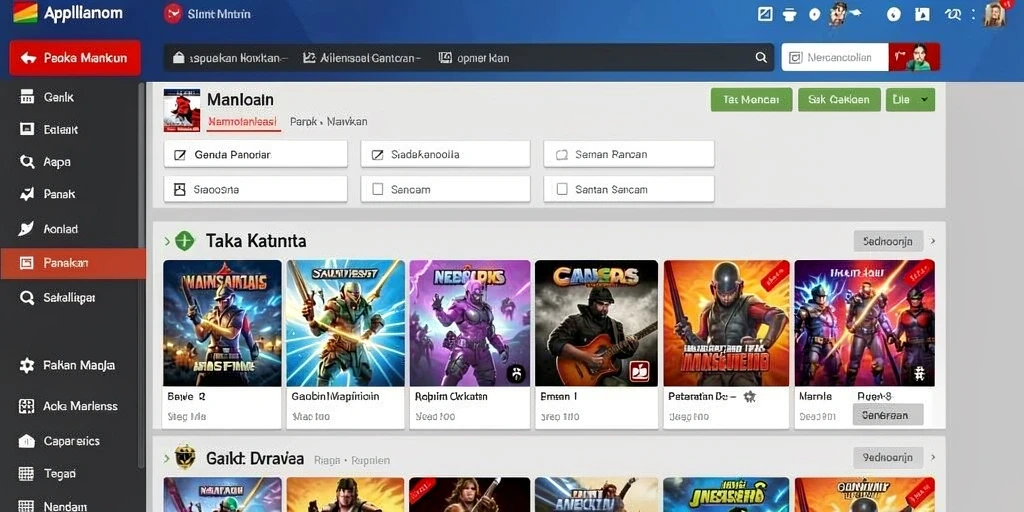Screen dimensions: 1024x512
Task: Click the bookmark square icon in top header
Action: click(922, 14)
